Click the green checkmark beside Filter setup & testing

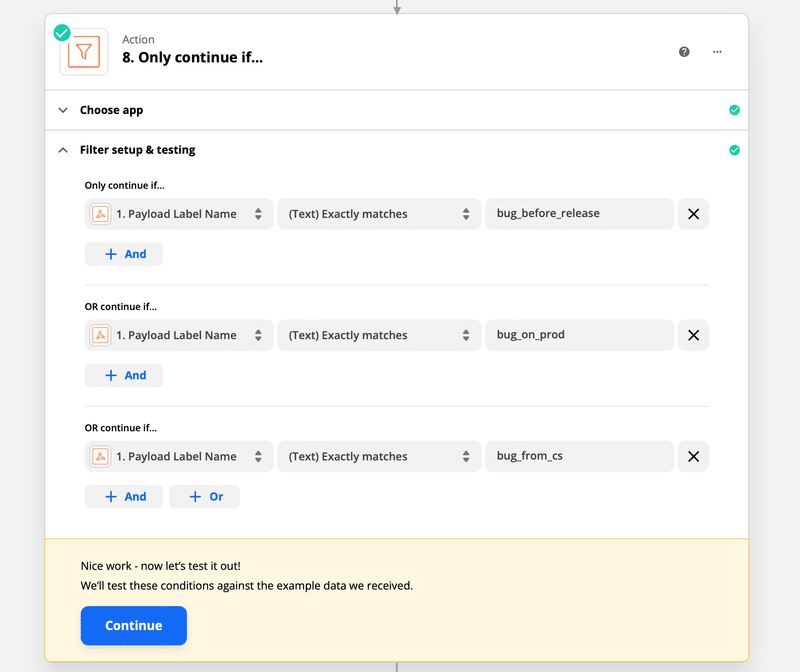[734, 150]
